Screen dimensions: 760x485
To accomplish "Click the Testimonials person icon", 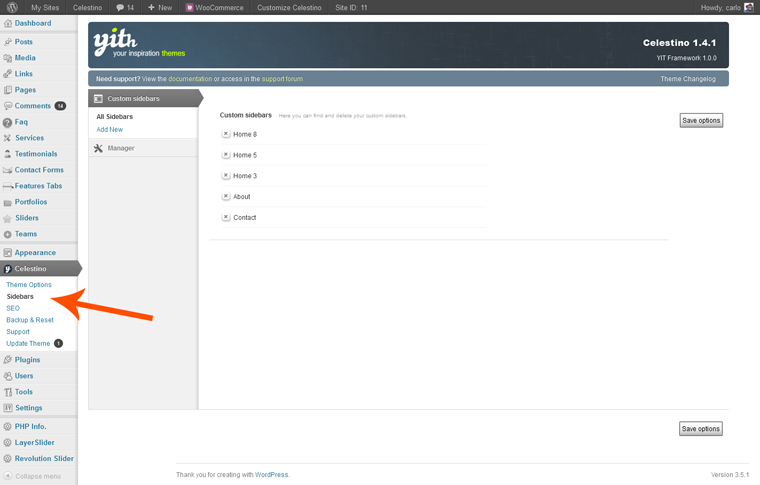I will pos(8,154).
